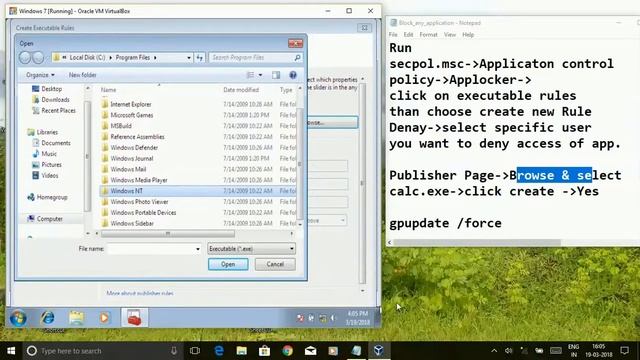640x360 pixels.
Task: Click Program Files in address breadcrumb
Action: pyautogui.click(x=133, y=58)
